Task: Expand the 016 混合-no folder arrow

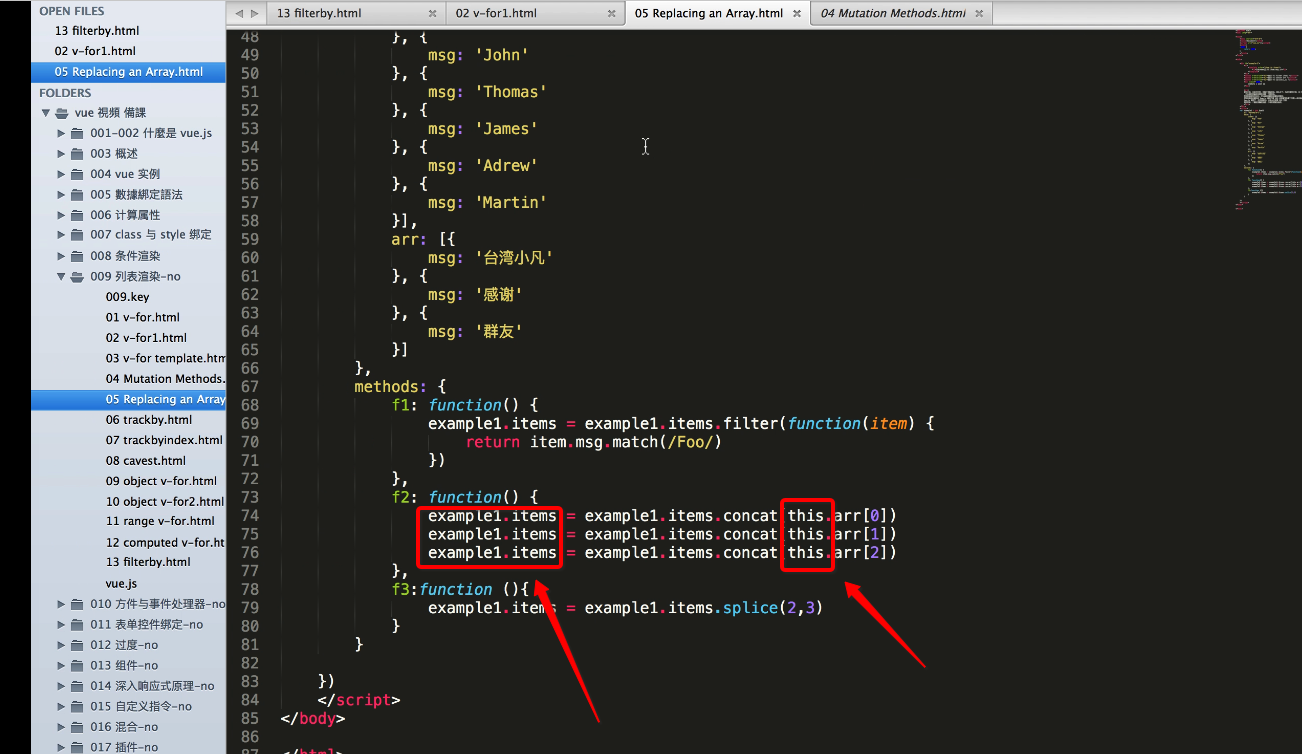Action: click(61, 727)
